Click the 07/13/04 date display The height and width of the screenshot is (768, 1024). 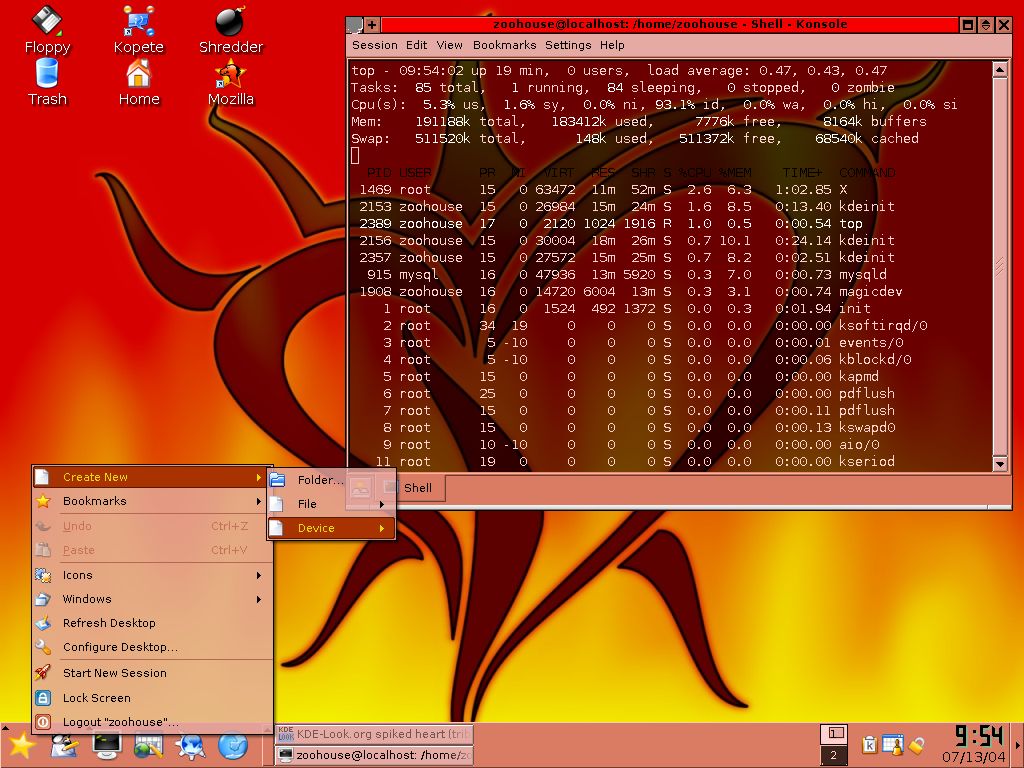[x=973, y=758]
